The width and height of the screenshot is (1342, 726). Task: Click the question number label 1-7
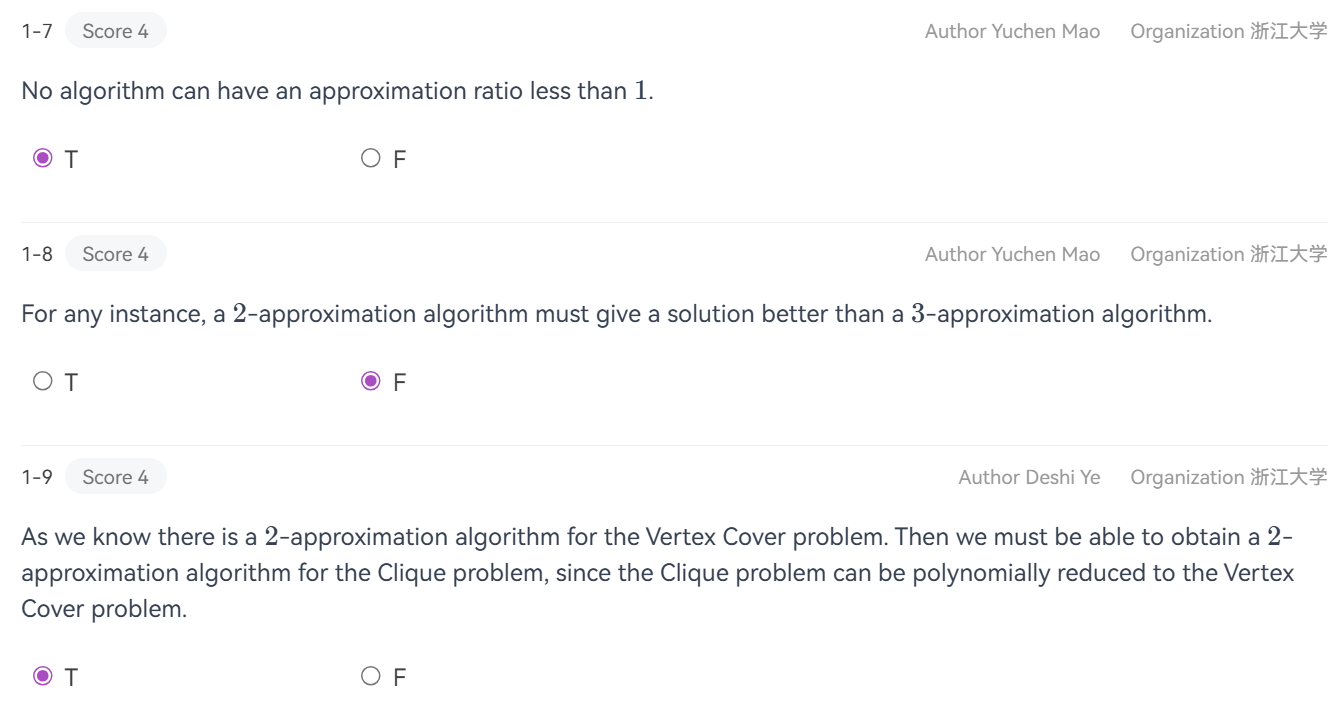click(36, 31)
